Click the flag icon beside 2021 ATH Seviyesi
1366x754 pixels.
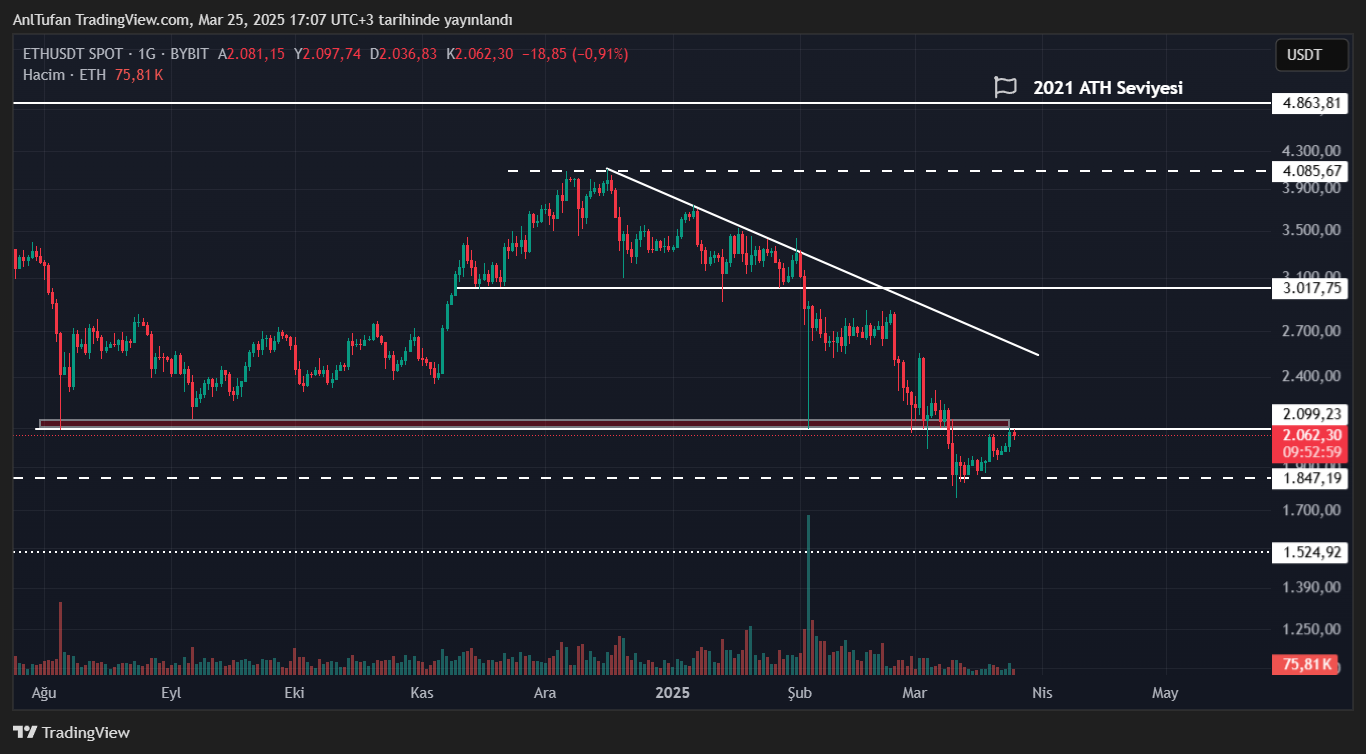tap(1005, 88)
